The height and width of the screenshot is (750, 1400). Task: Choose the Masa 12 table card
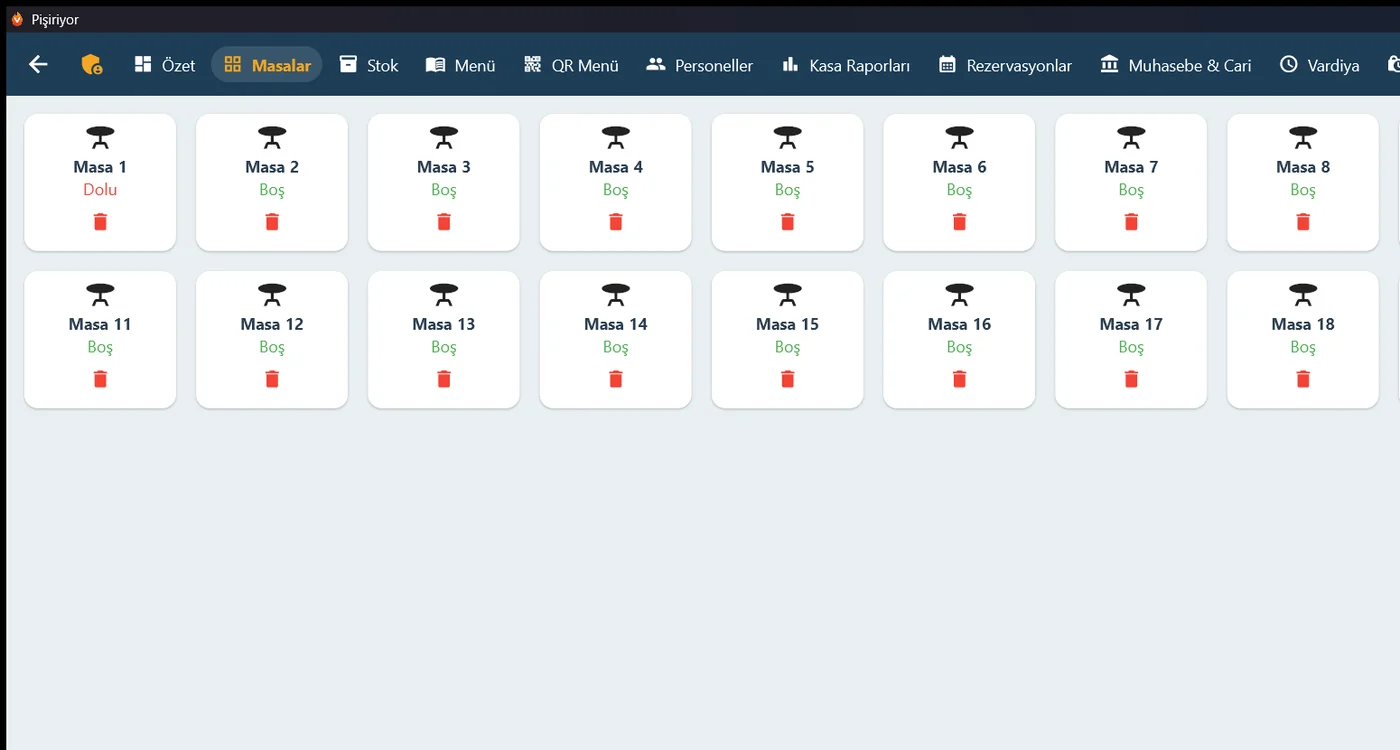[272, 339]
